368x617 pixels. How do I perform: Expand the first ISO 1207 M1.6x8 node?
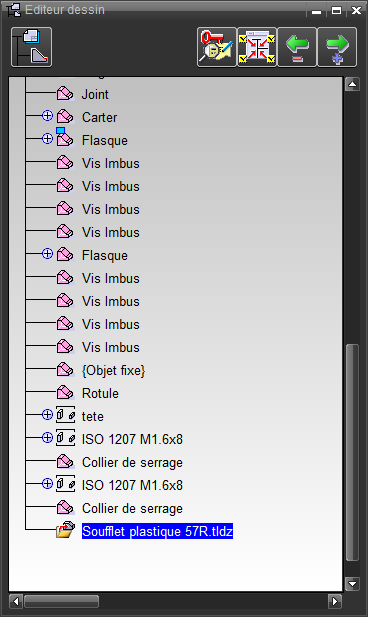[x=47, y=438]
